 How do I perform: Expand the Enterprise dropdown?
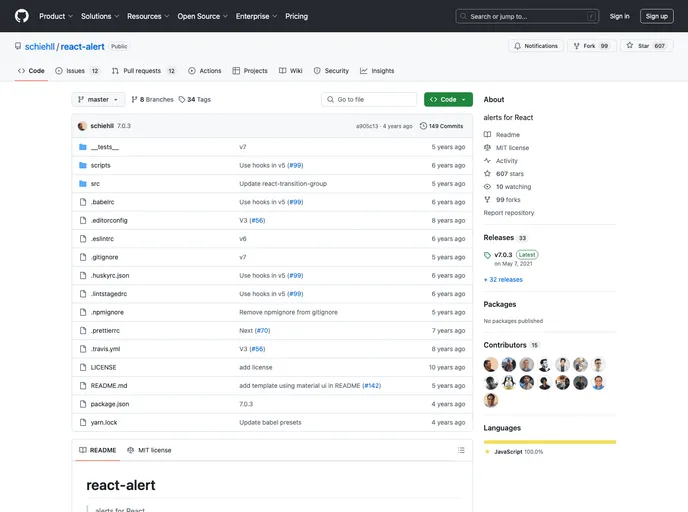(256, 16)
